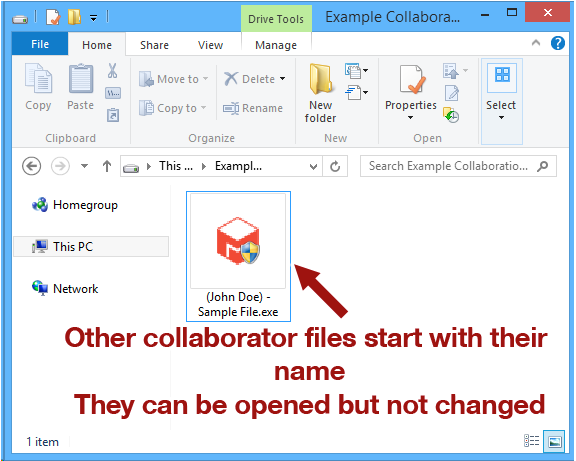Create a New folder

click(320, 93)
